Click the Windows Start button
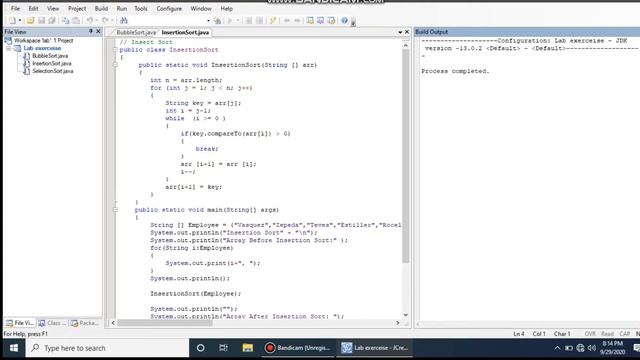This screenshot has height=360, width=640. (x=13, y=348)
